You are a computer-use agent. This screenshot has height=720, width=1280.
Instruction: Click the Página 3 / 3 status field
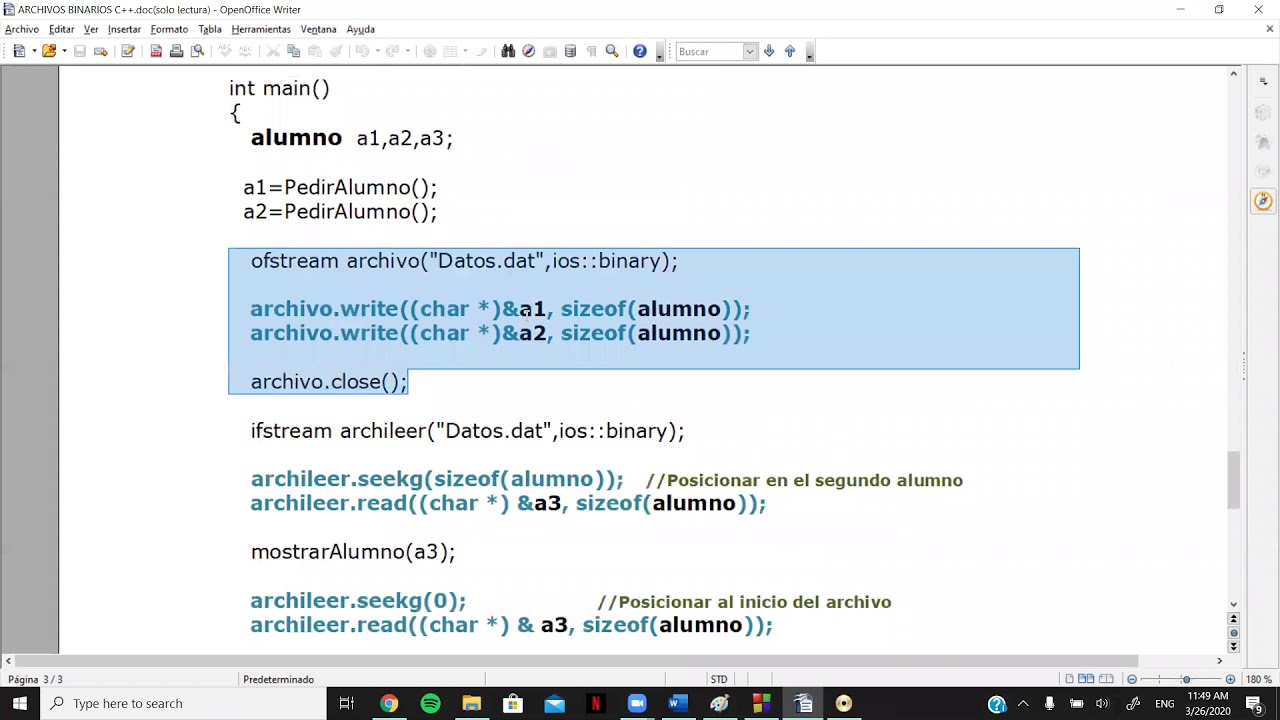35,679
